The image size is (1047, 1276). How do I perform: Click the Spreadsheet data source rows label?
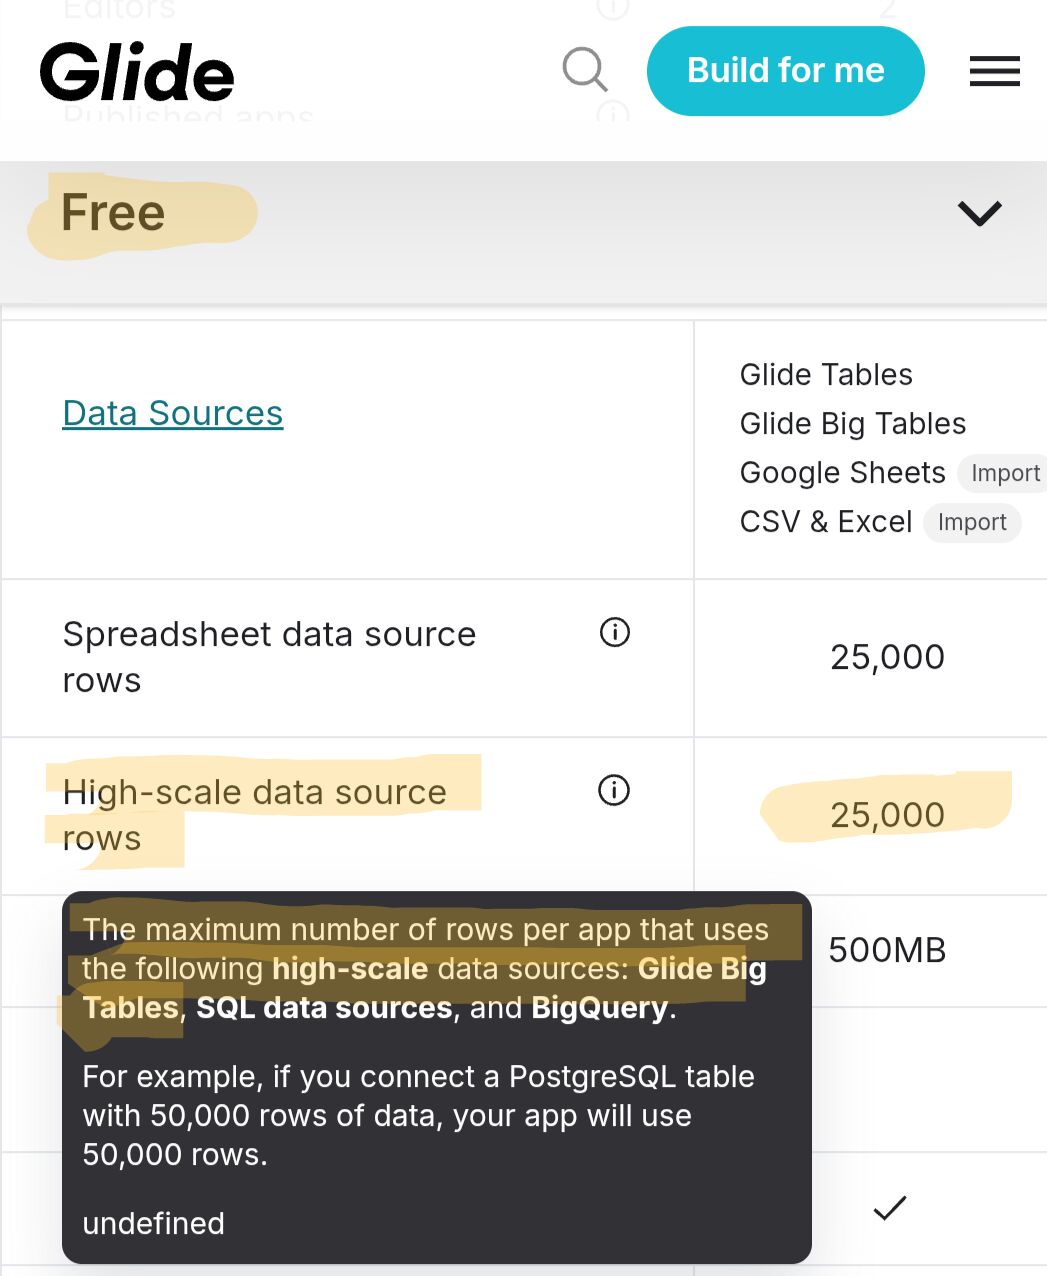pyautogui.click(x=269, y=657)
